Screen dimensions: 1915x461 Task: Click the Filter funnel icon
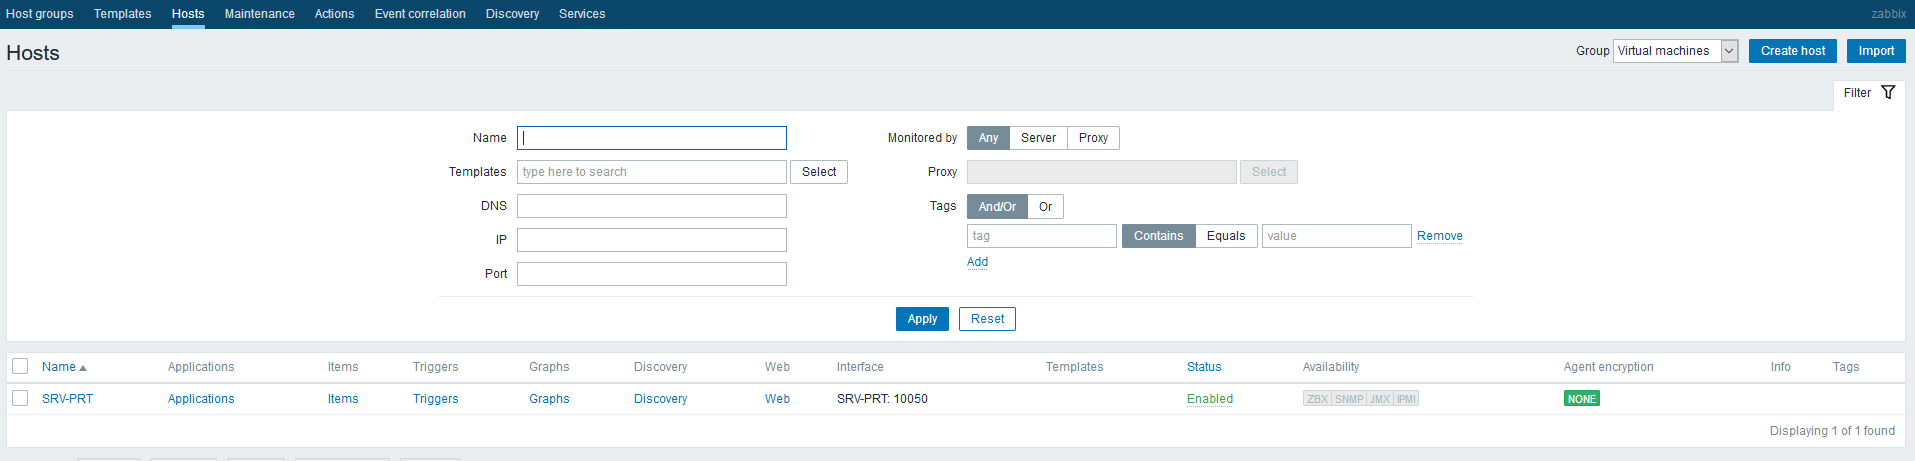pyautogui.click(x=1888, y=92)
